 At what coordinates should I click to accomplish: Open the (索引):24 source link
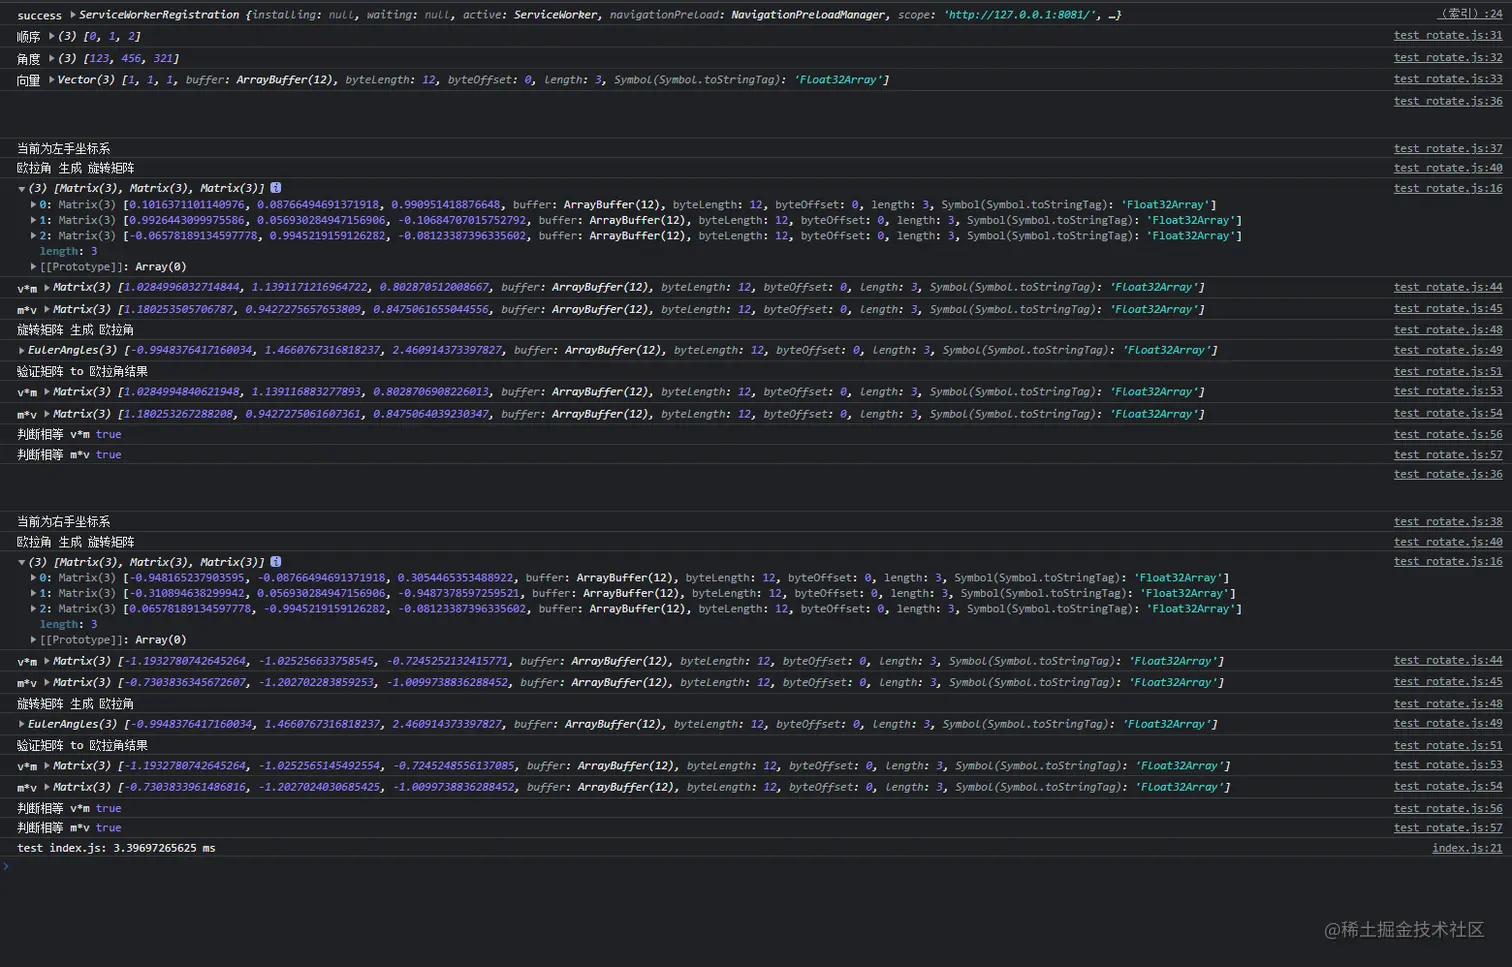point(1470,14)
